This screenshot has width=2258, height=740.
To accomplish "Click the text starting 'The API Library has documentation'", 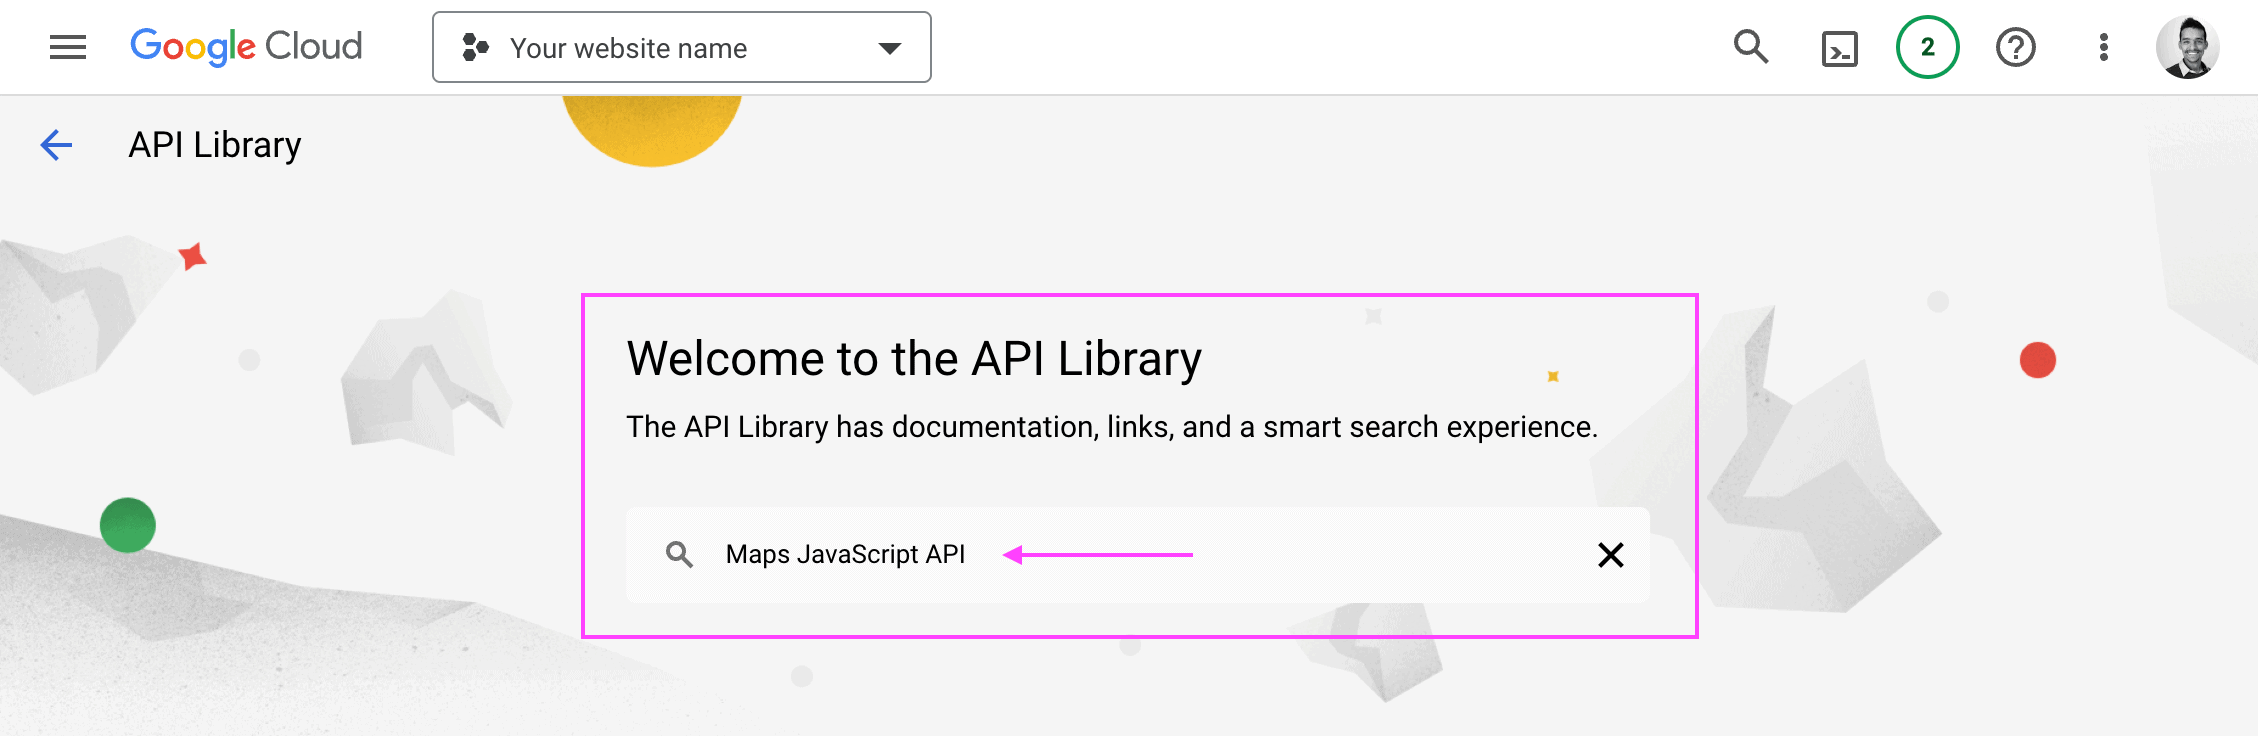I will 1112,427.
